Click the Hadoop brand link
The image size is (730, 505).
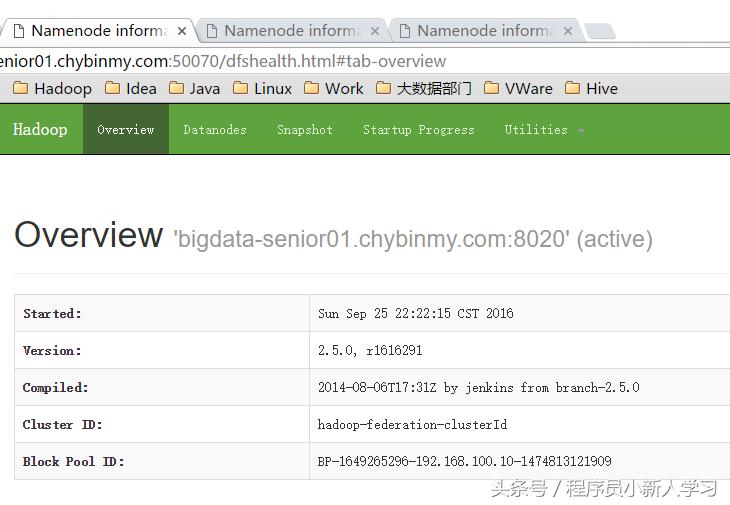[40, 130]
